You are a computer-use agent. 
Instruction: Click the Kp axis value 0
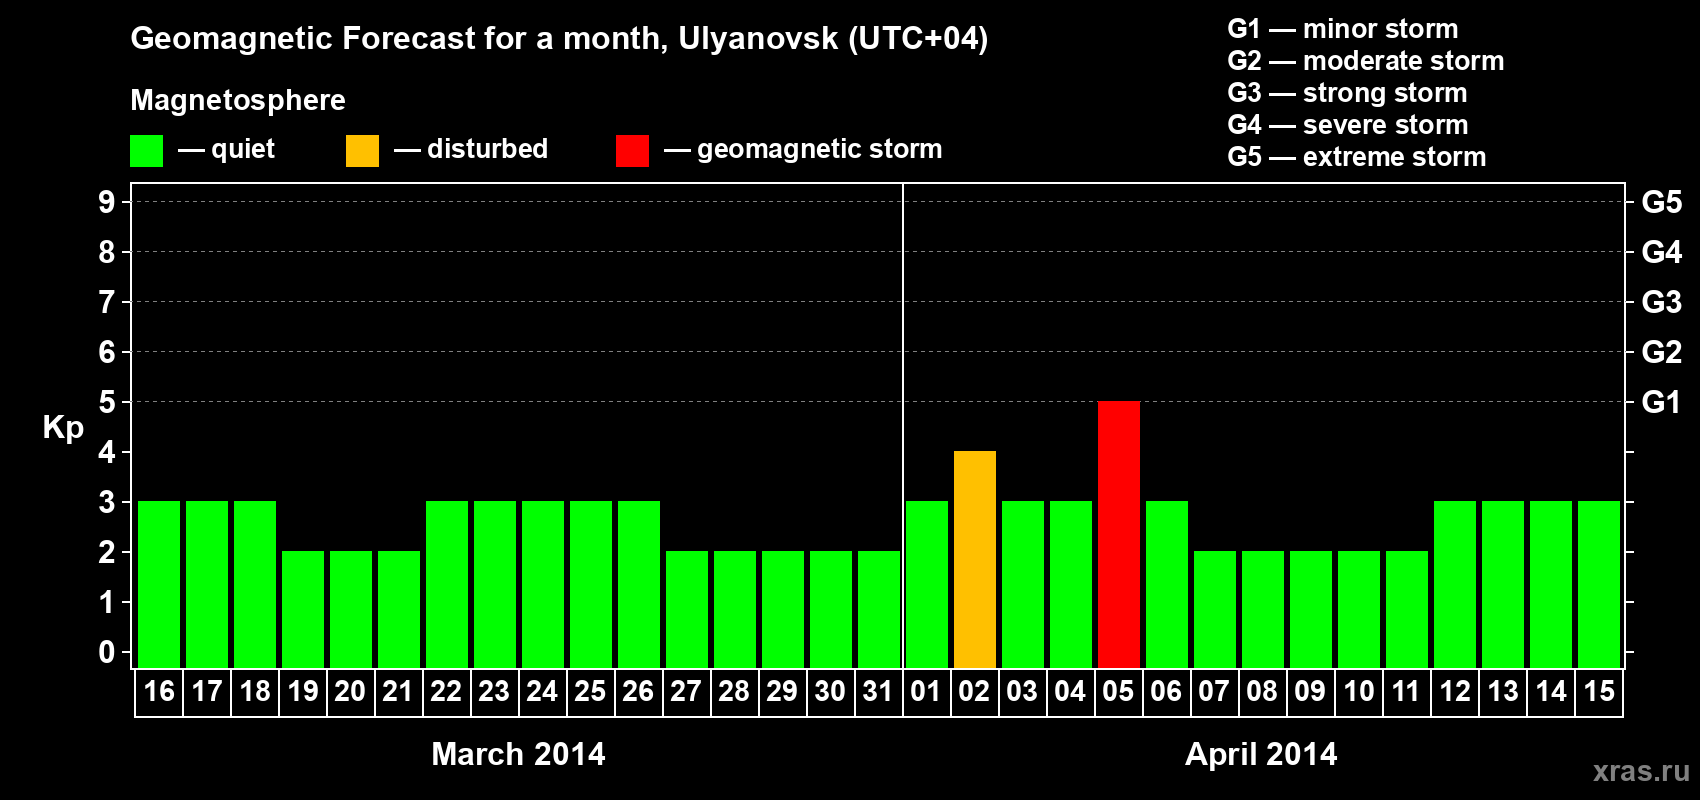107,652
